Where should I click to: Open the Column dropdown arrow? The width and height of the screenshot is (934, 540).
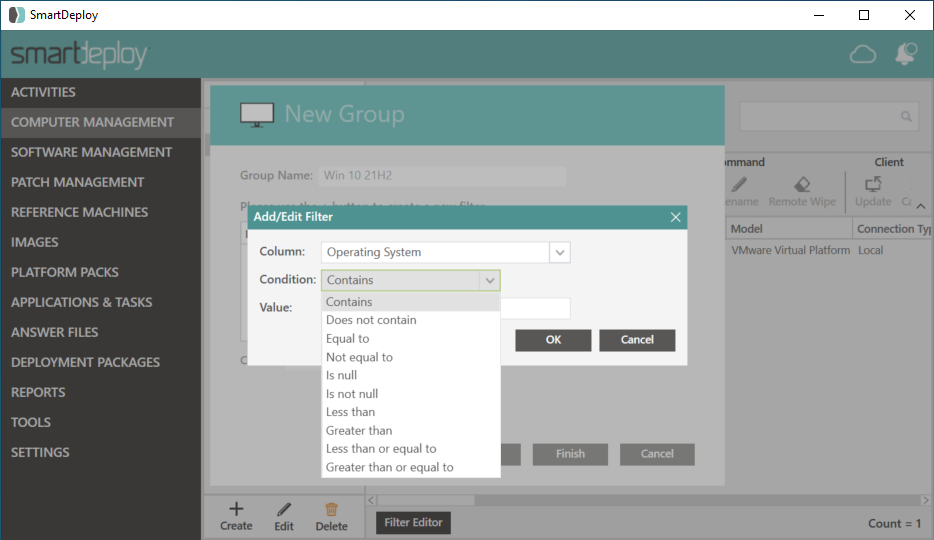click(x=560, y=252)
